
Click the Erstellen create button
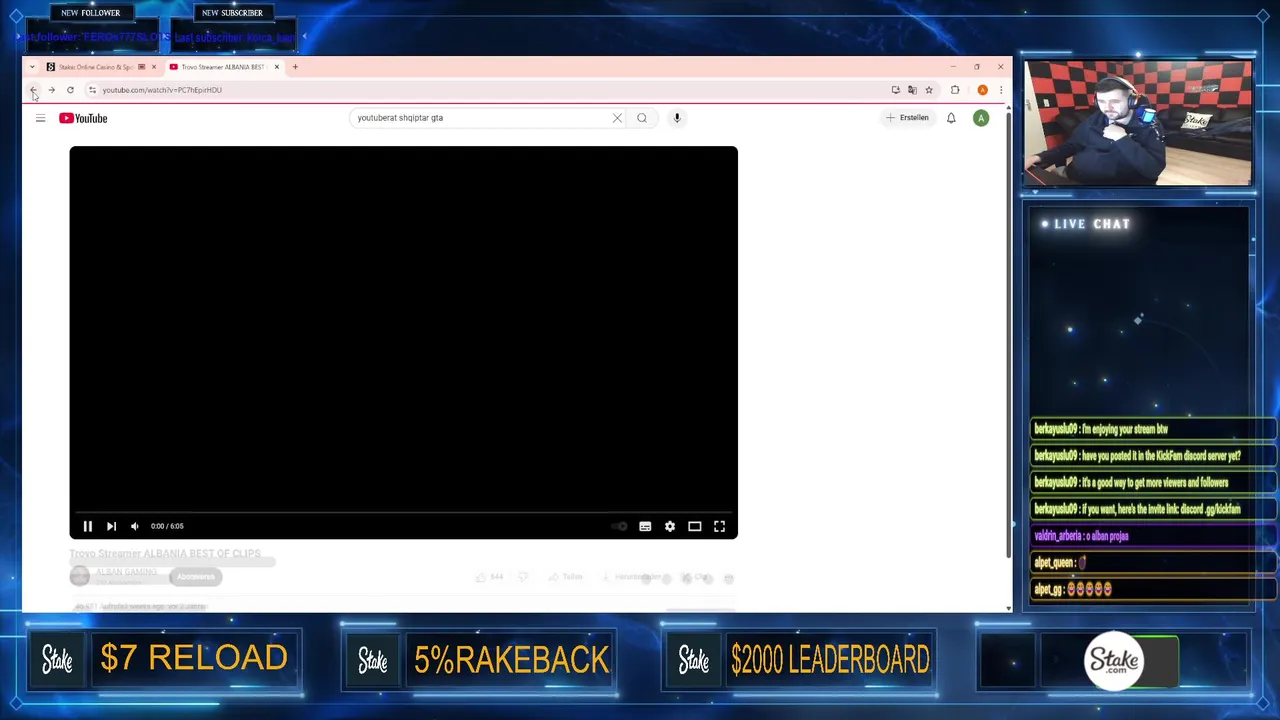pos(908,118)
